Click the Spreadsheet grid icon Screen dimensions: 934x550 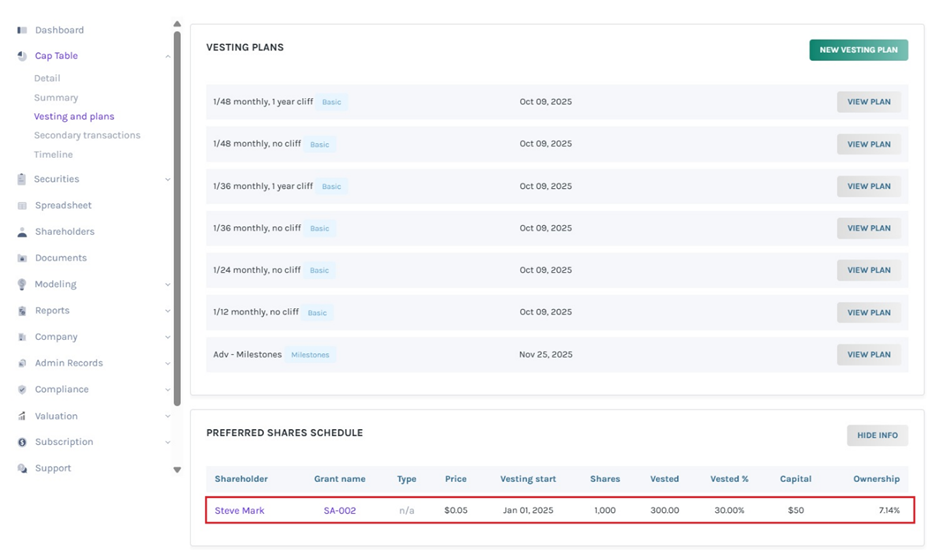(22, 206)
